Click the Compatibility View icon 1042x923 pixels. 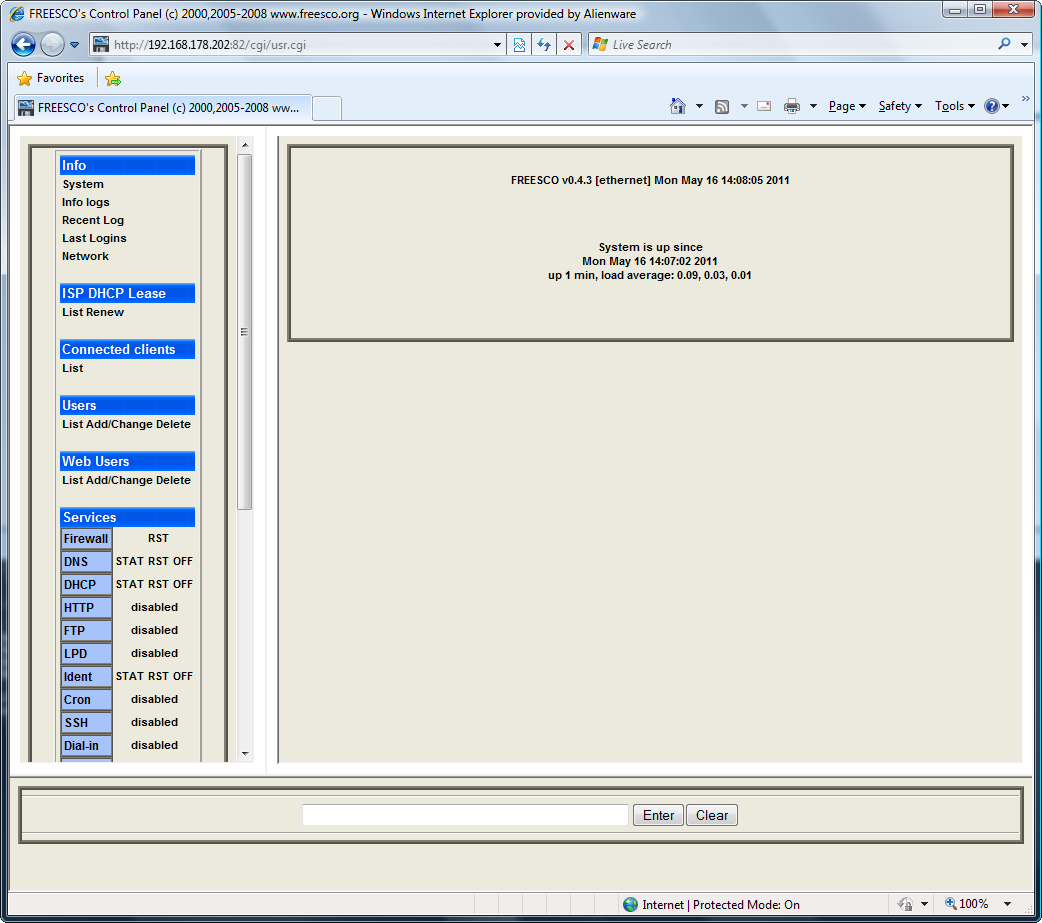click(519, 45)
